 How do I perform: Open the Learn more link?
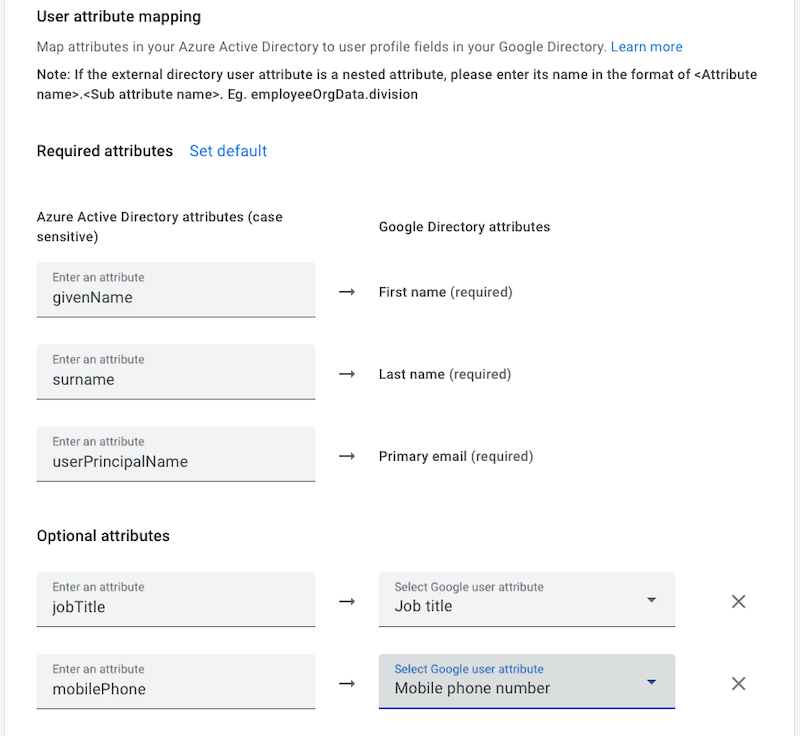[x=646, y=47]
